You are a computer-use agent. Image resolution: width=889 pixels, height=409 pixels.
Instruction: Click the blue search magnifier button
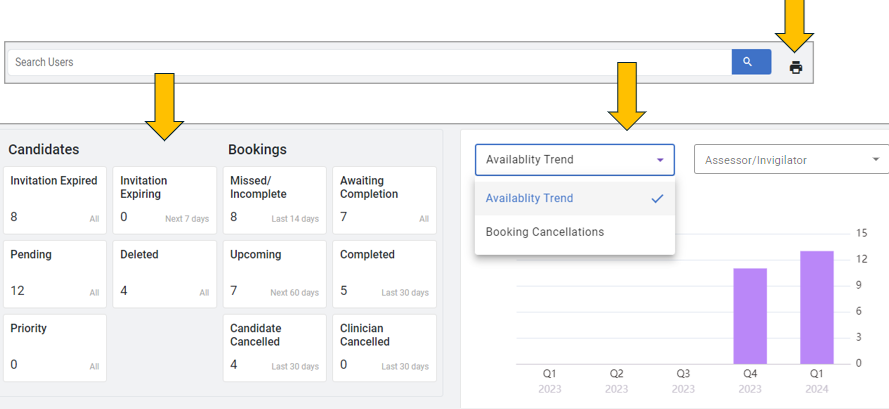750,62
